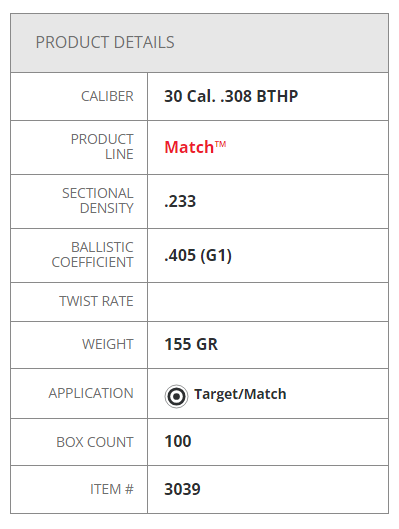Click the Application row label

(91, 393)
